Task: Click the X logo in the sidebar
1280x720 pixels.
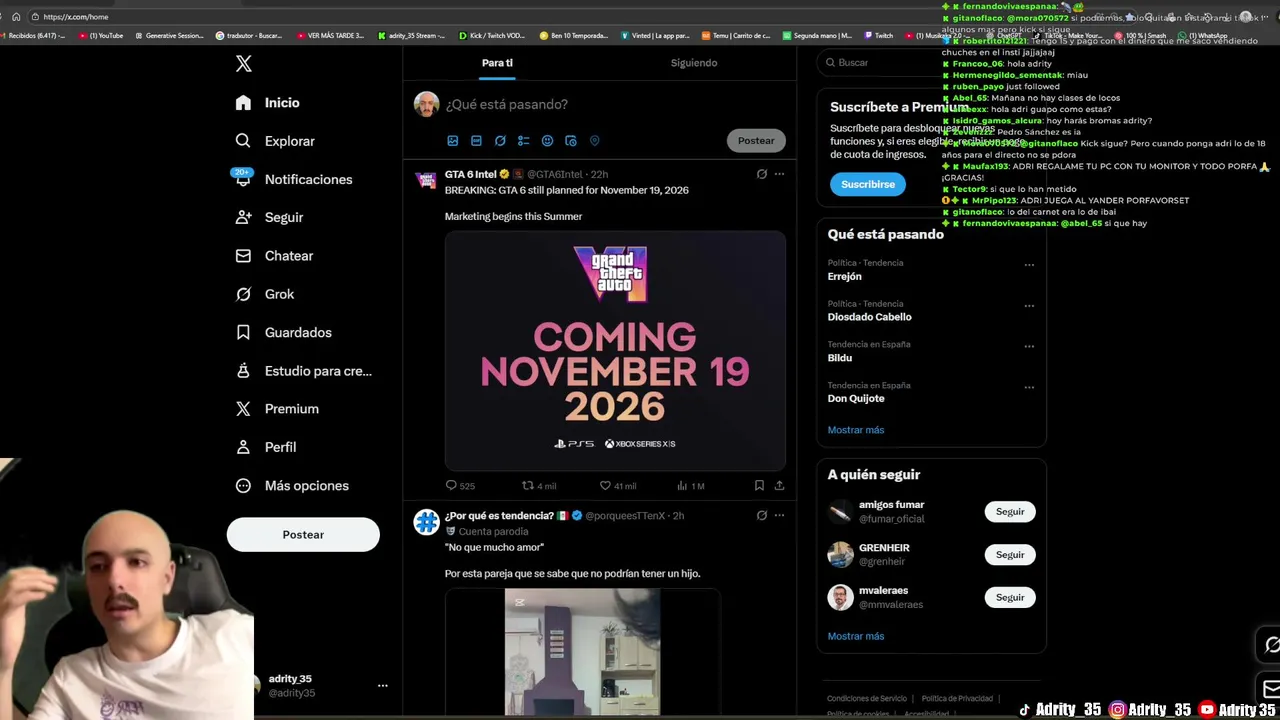Action: (243, 64)
